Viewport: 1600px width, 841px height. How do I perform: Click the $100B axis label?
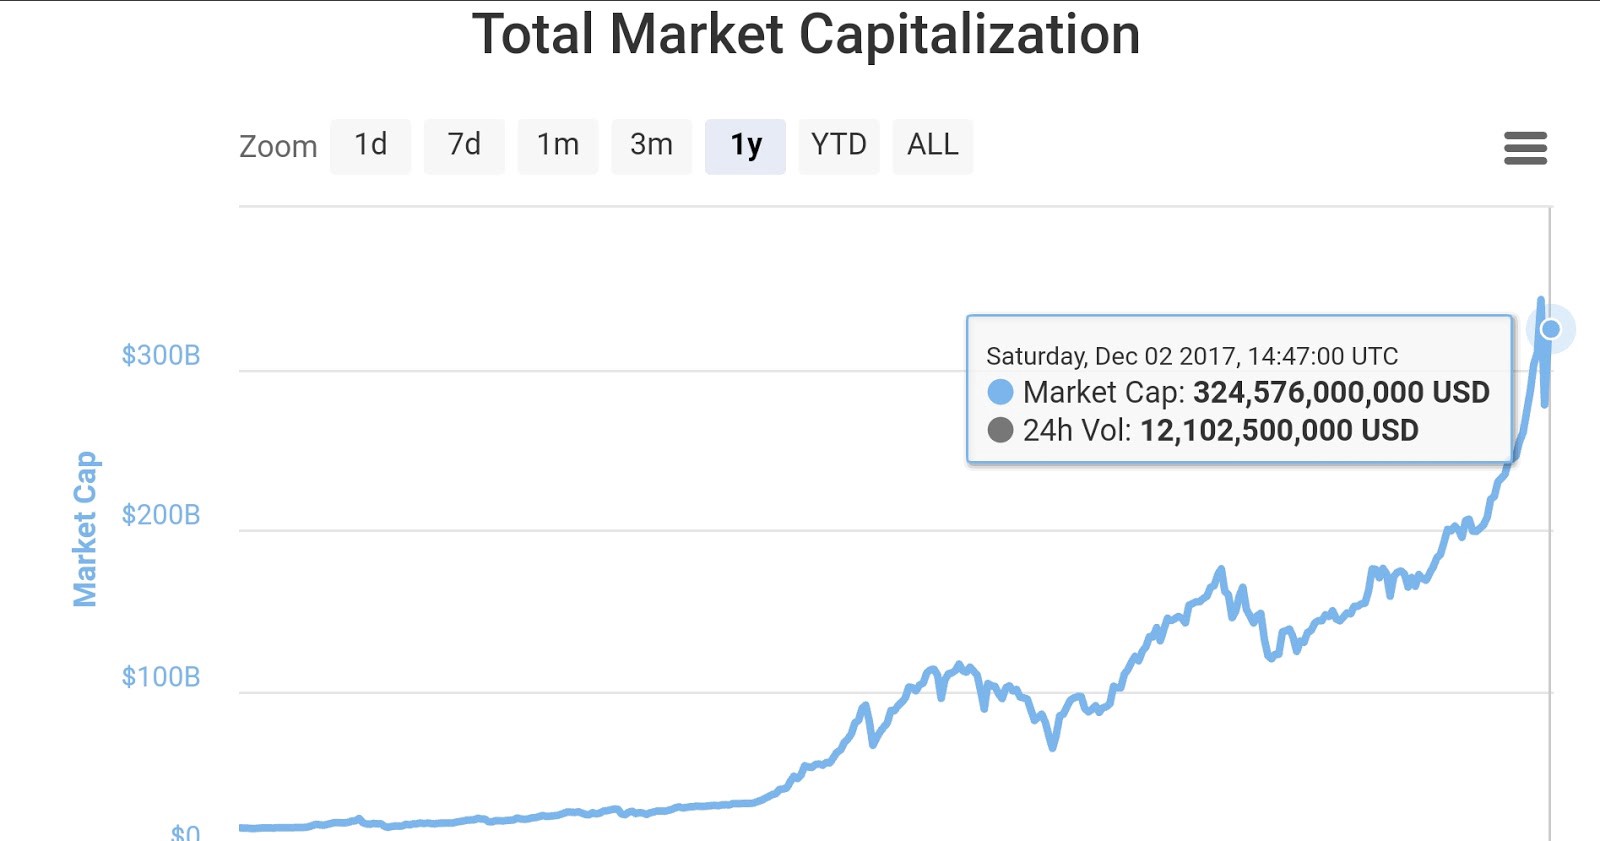[161, 677]
